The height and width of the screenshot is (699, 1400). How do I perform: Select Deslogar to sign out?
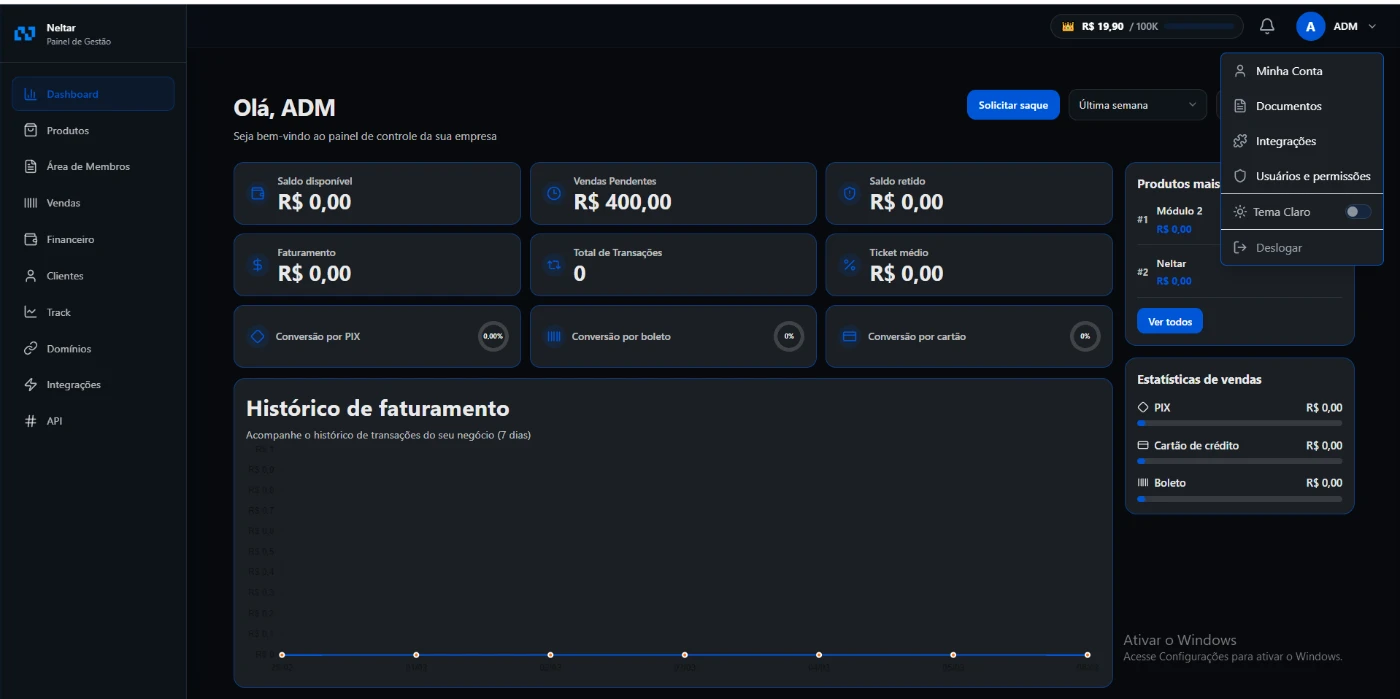tap(1278, 248)
